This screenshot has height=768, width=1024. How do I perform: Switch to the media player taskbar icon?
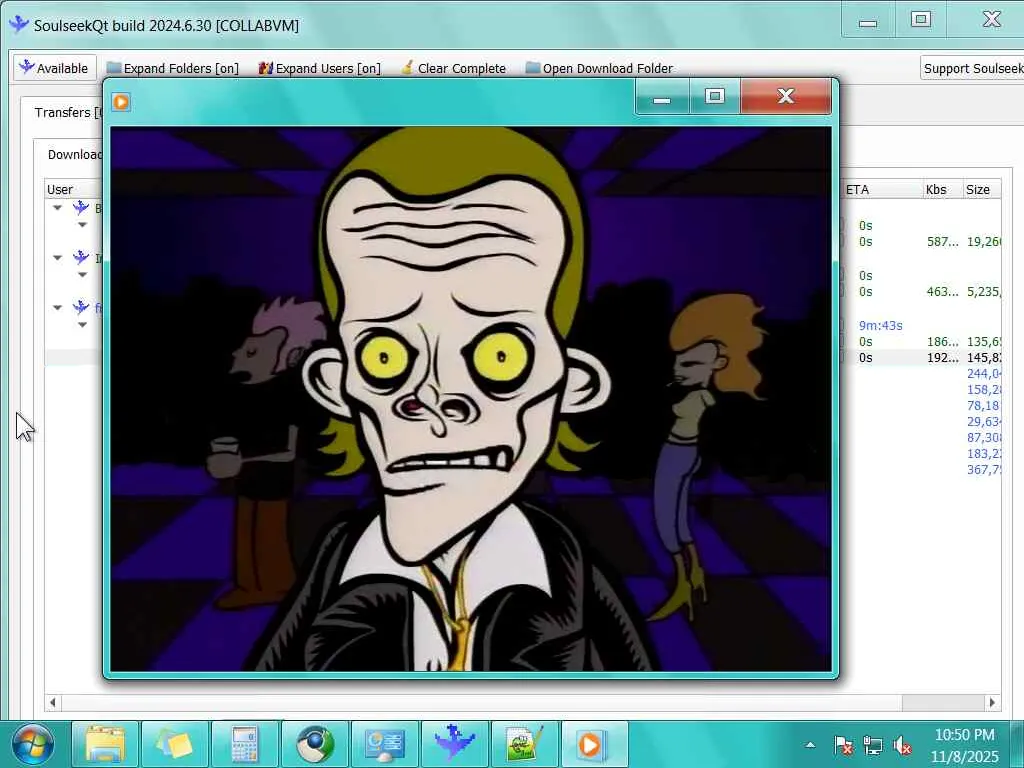pos(595,744)
